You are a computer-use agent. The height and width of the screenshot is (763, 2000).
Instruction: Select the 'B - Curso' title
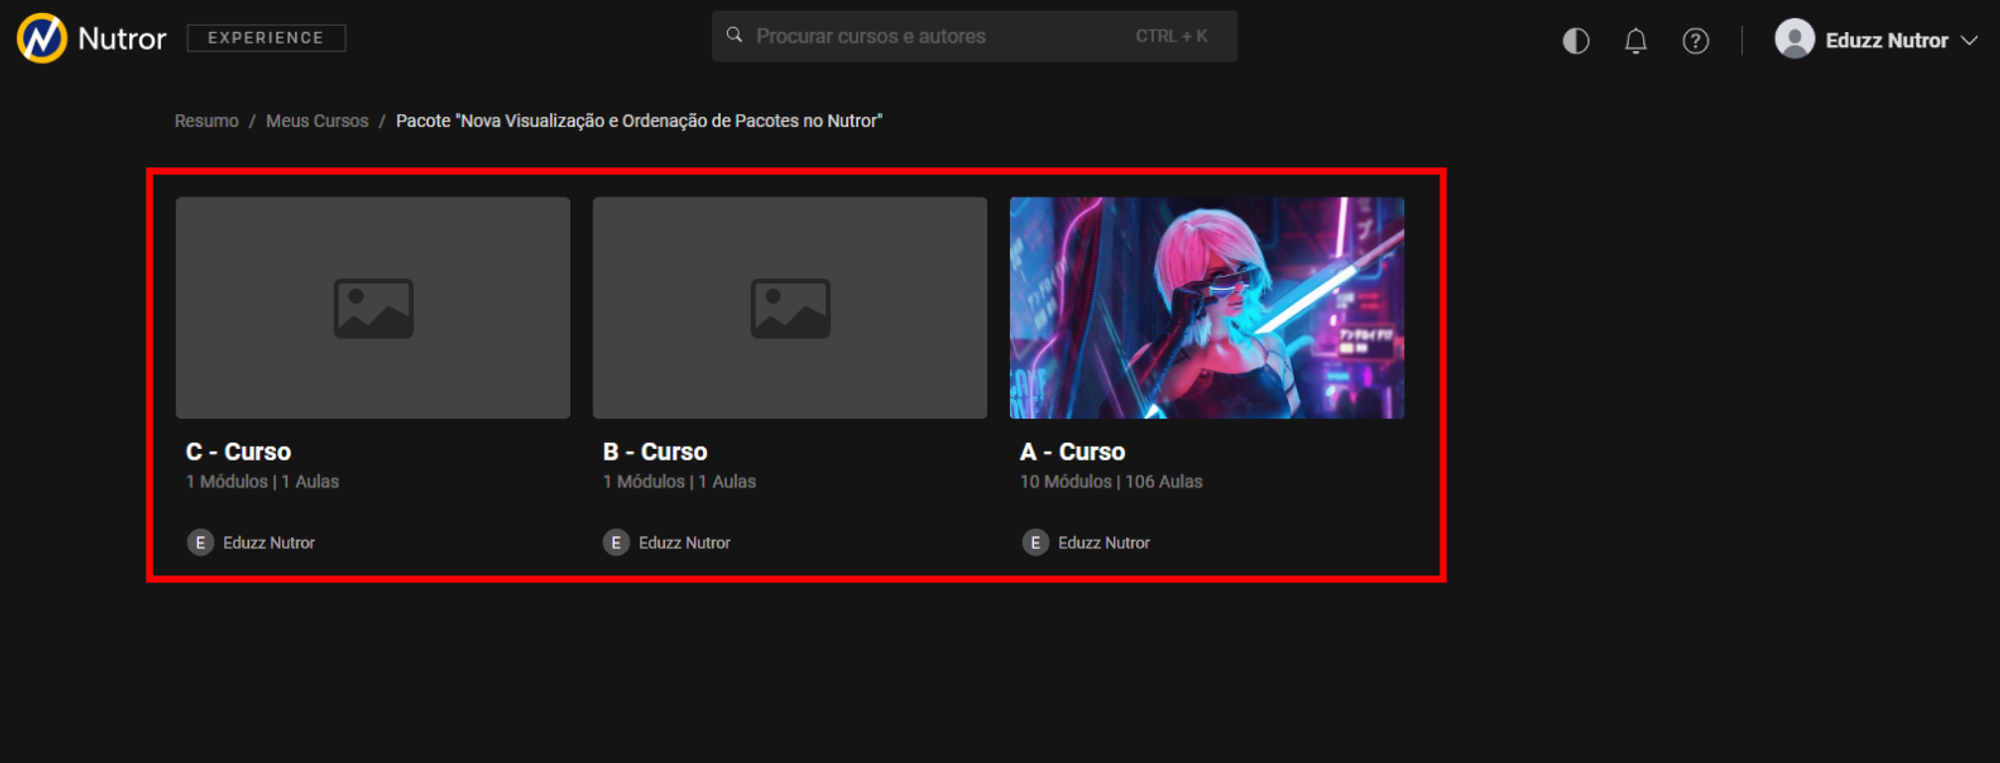pyautogui.click(x=655, y=452)
